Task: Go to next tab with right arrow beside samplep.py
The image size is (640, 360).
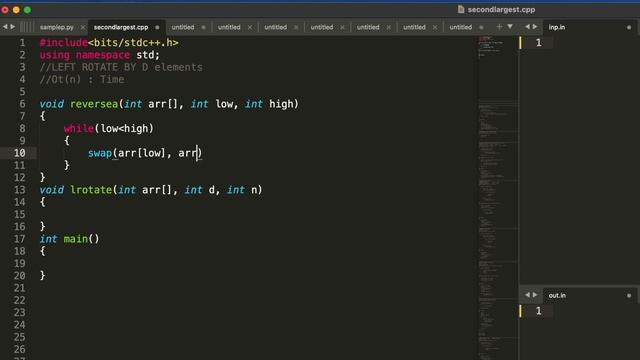Action: [x=13, y=27]
